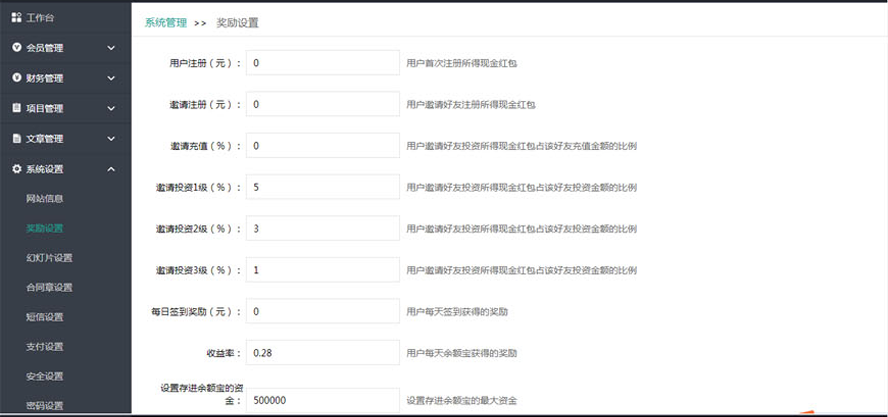
Task: Expand the 项目管理 menu chevron
Action: point(111,108)
